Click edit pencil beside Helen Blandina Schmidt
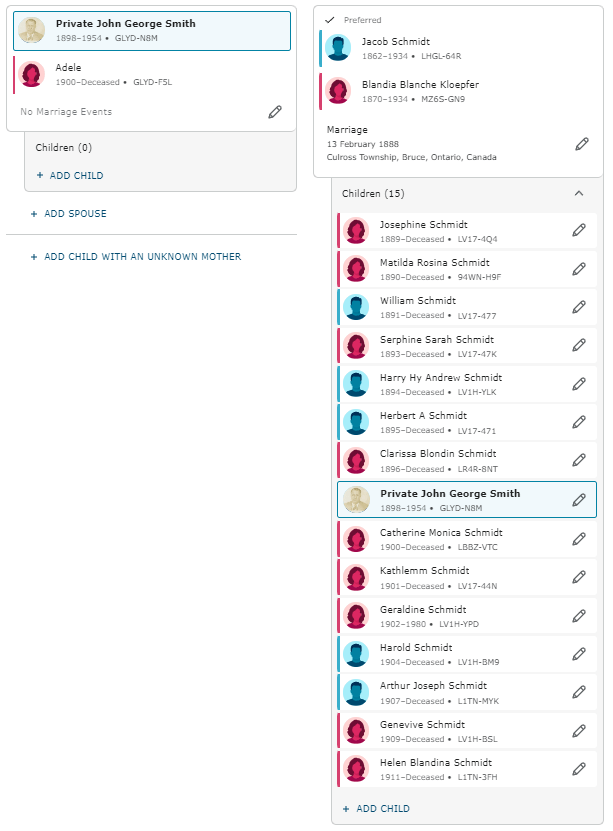613x831 pixels. point(578,769)
